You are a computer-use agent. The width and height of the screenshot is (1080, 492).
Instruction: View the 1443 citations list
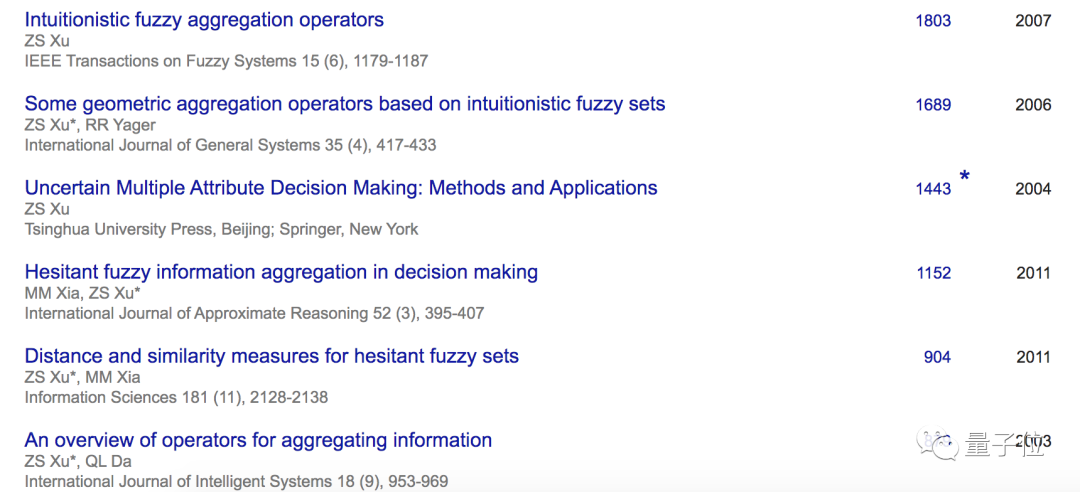[x=933, y=188]
